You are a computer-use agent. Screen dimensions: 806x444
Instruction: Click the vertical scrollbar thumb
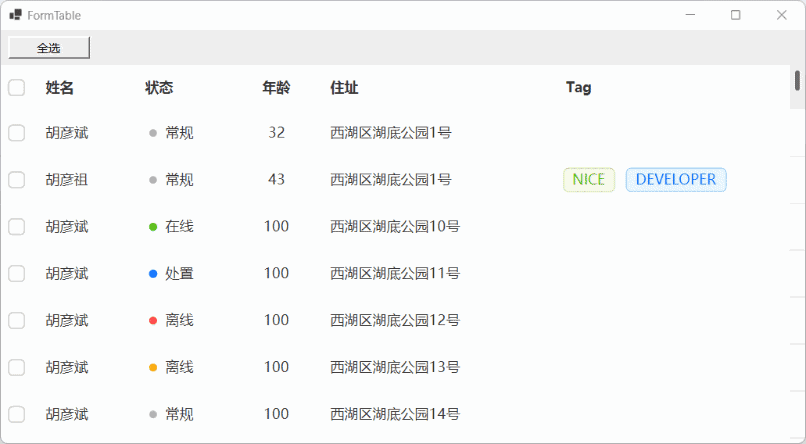click(797, 80)
